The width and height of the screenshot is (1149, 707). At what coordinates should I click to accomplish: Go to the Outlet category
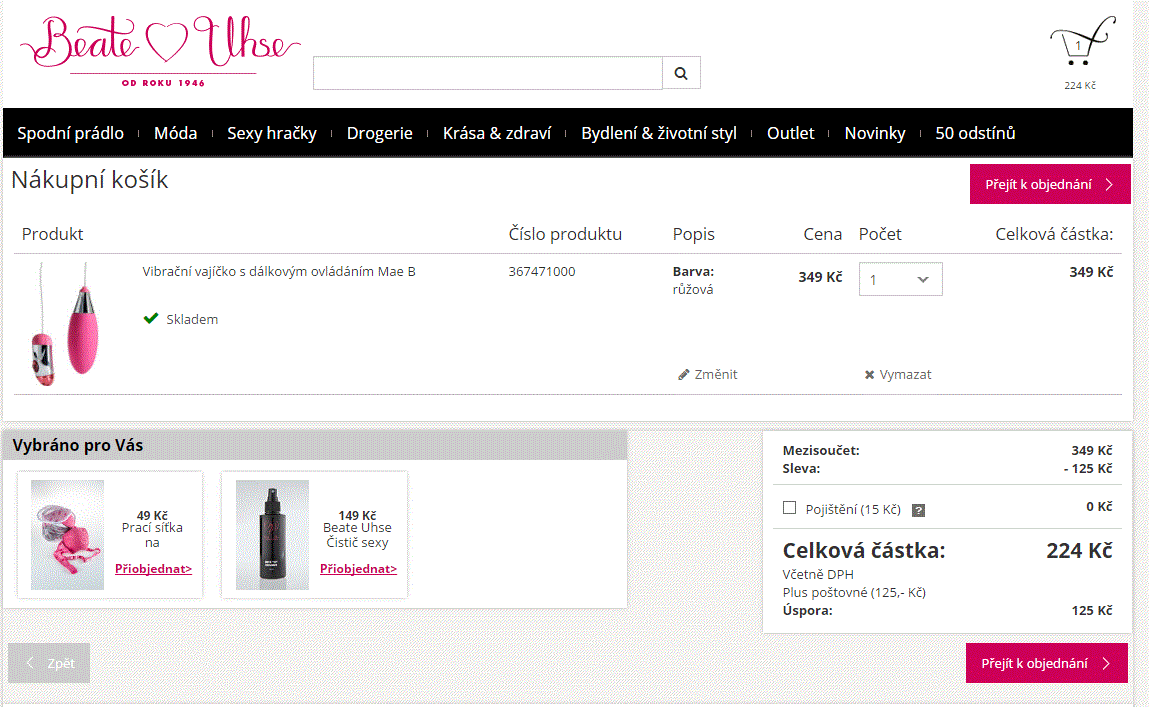point(791,133)
